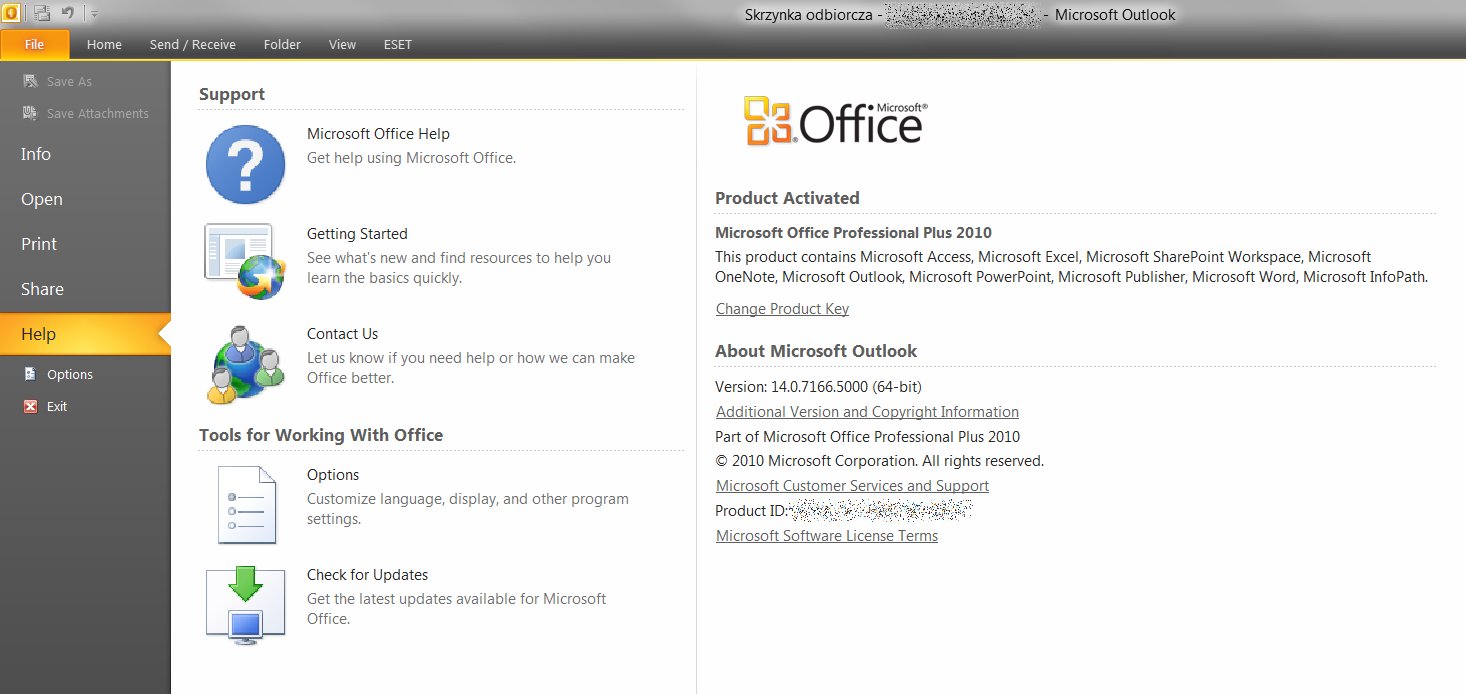Click the Outlook application icon in the title bar
Image resolution: width=1466 pixels, height=694 pixels.
(11, 14)
